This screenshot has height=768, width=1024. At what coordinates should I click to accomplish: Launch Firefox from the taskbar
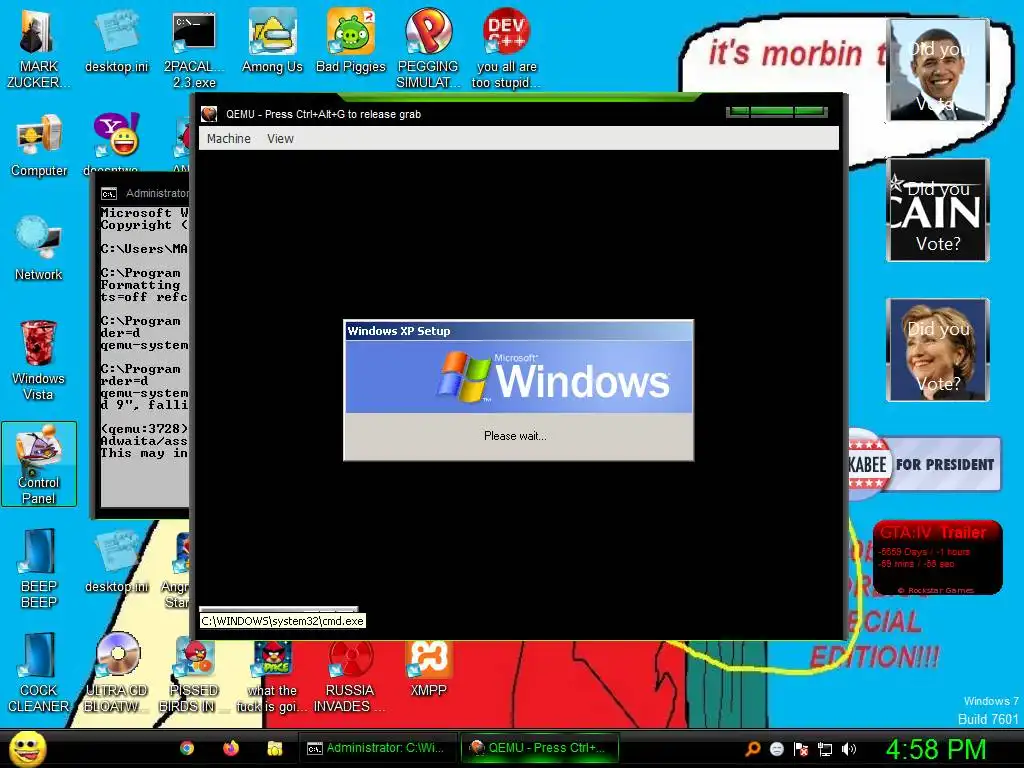231,748
